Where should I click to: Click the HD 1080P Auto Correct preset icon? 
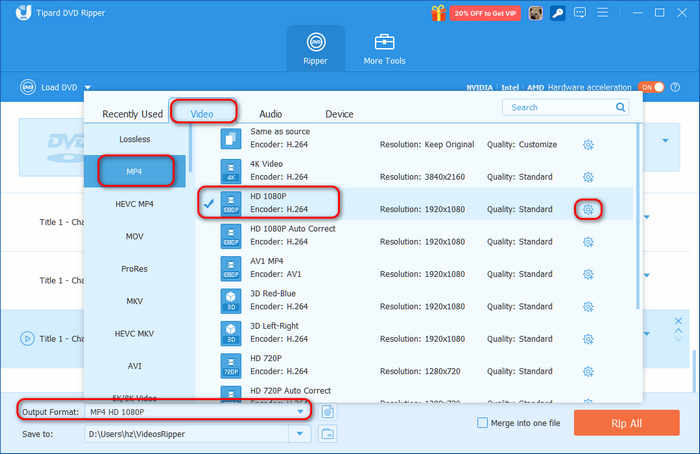231,236
